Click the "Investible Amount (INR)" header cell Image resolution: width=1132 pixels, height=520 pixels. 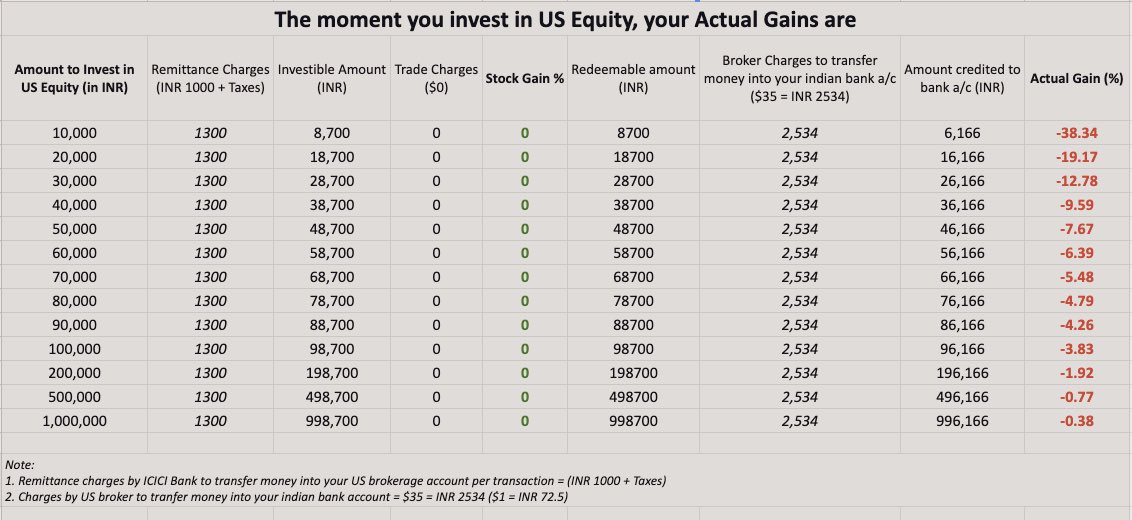(x=332, y=78)
